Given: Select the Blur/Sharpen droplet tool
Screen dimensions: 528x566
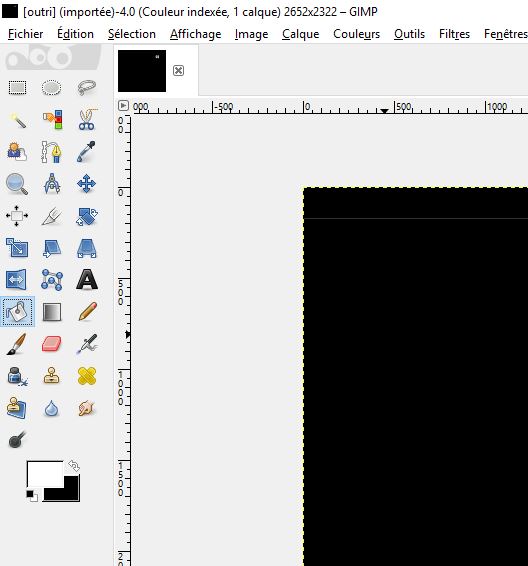Looking at the screenshot, I should 52,409.
